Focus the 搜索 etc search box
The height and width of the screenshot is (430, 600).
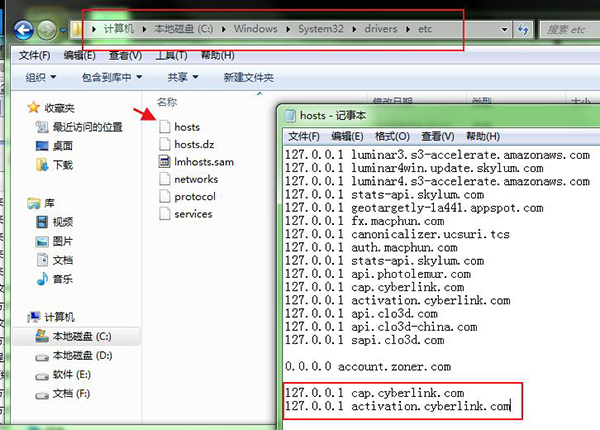click(x=570, y=29)
